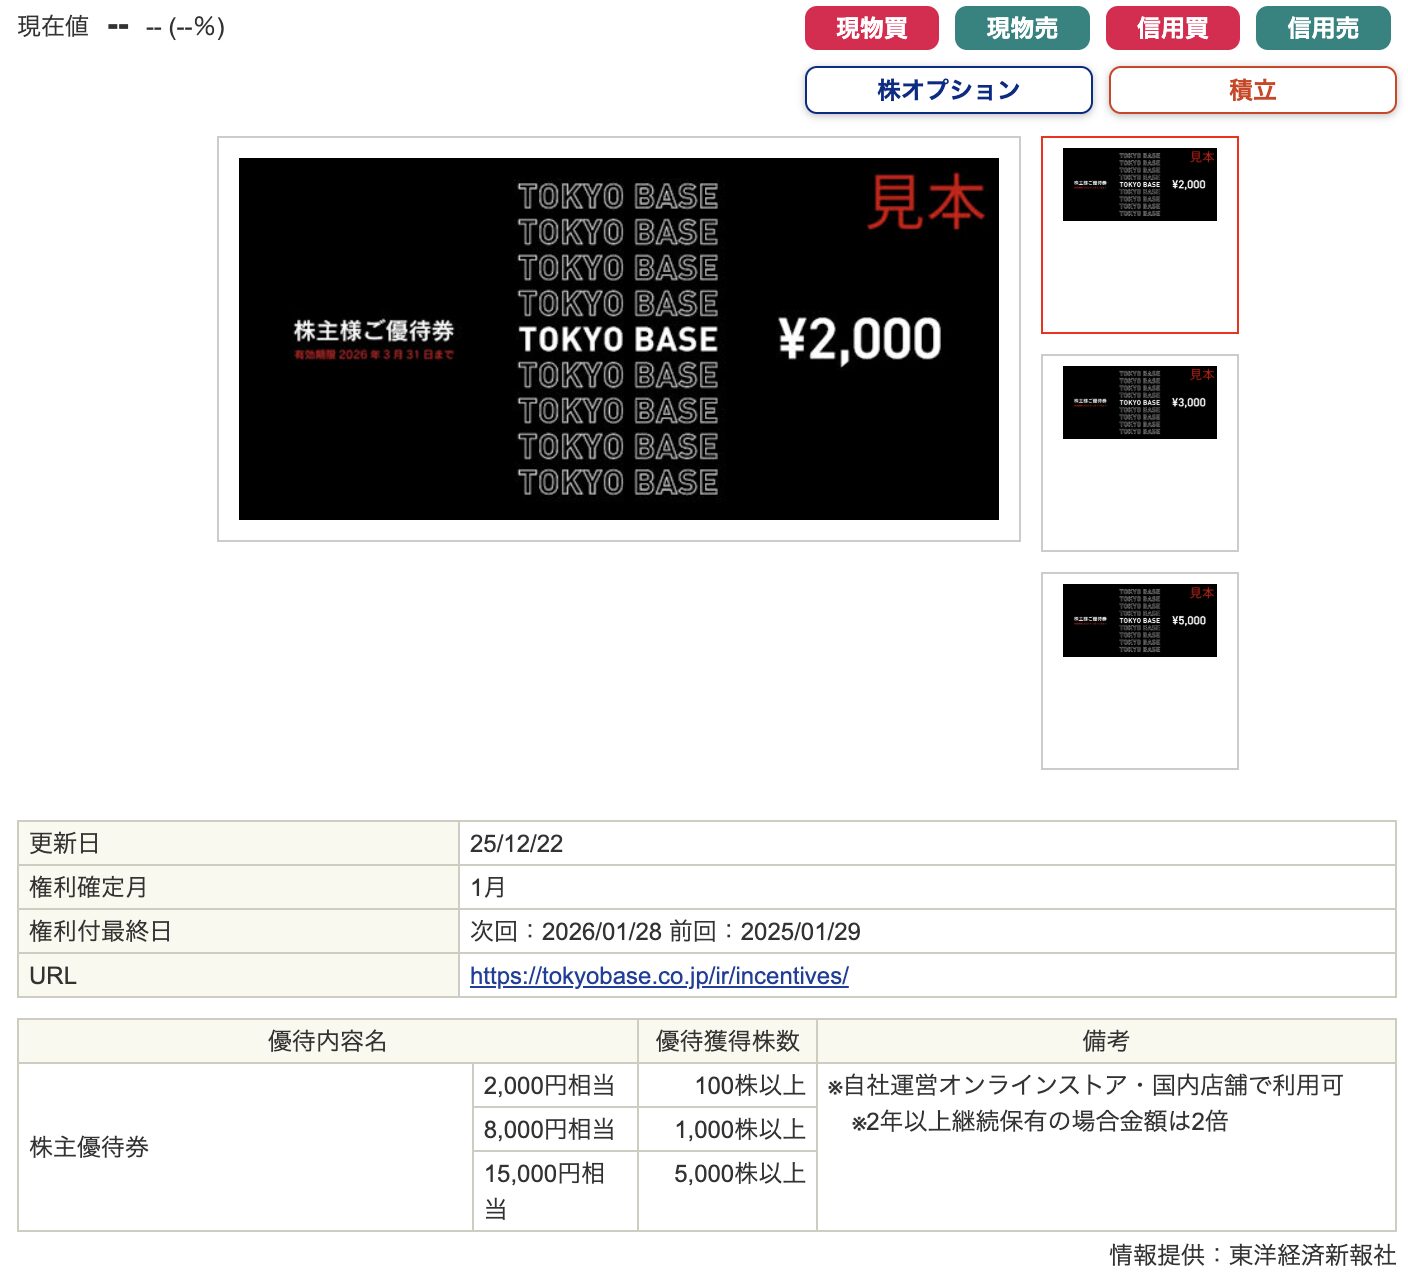Click the 5,000株以上 cell
This screenshot has height=1272, width=1408.
click(x=739, y=1174)
